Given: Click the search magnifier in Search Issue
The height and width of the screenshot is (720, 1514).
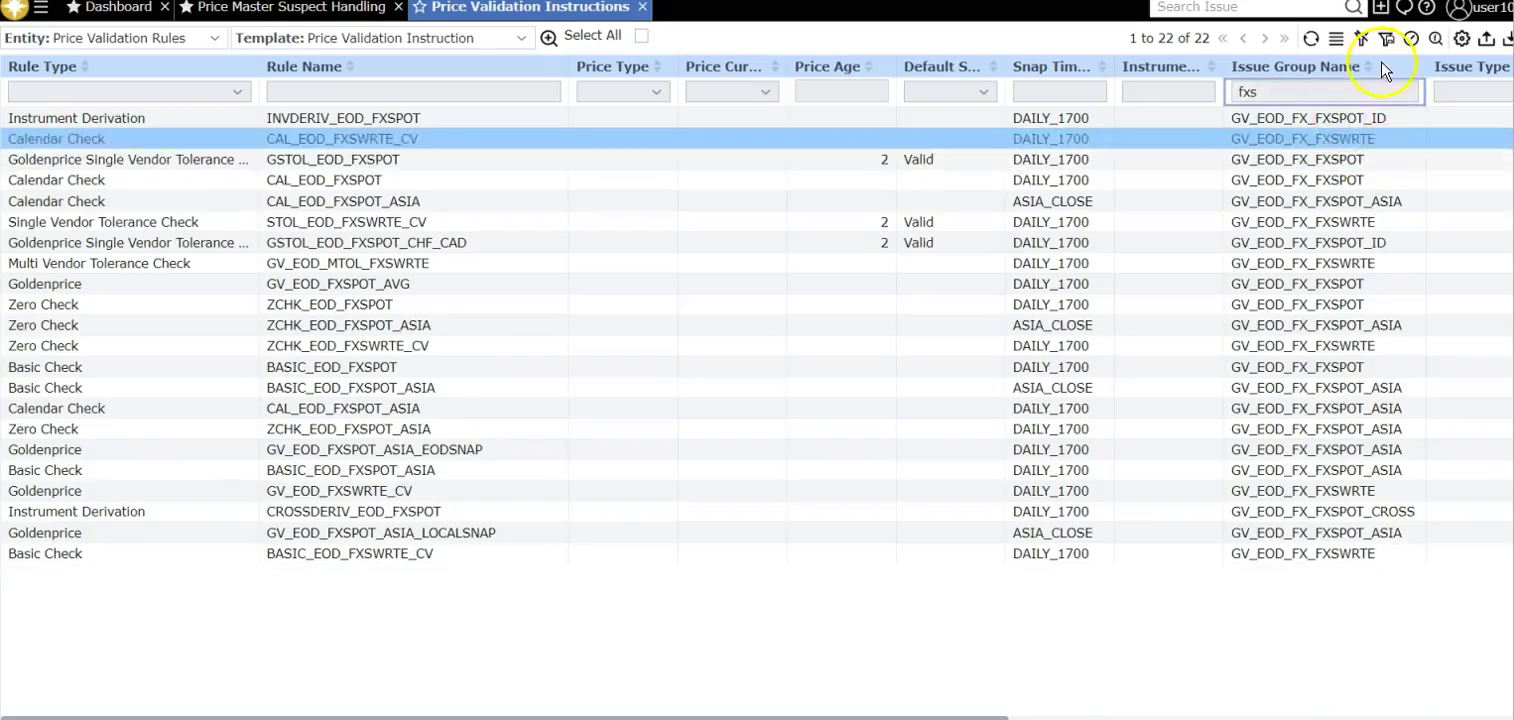Looking at the screenshot, I should click(1353, 8).
